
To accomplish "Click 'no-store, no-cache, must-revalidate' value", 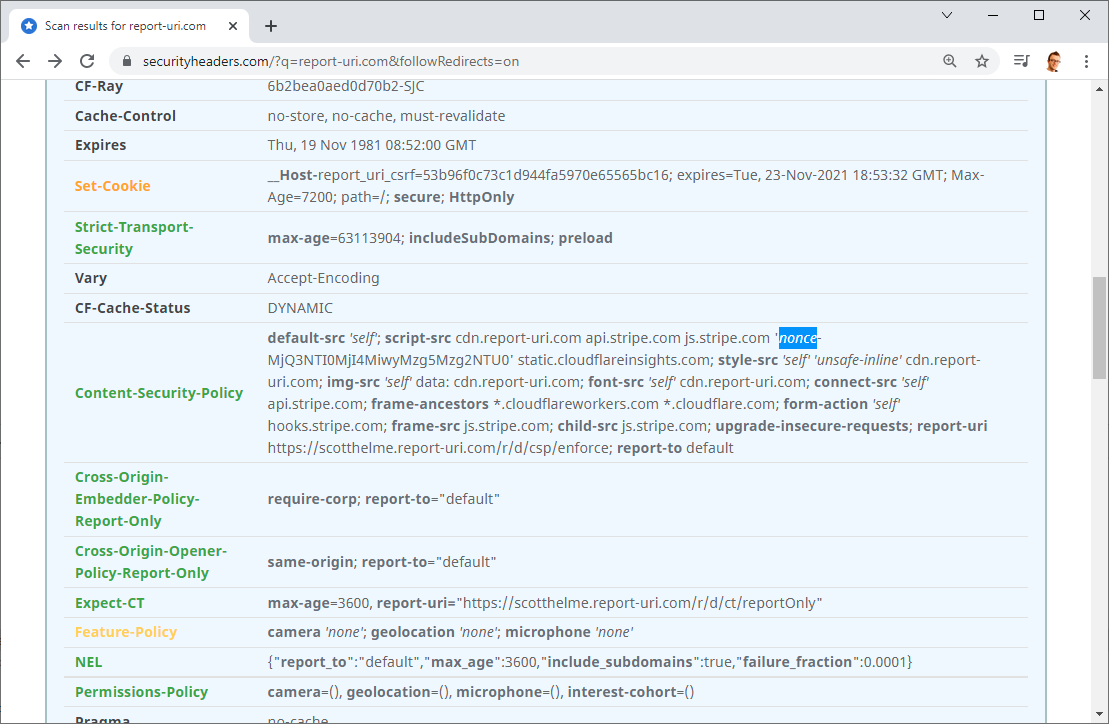I will 386,116.
